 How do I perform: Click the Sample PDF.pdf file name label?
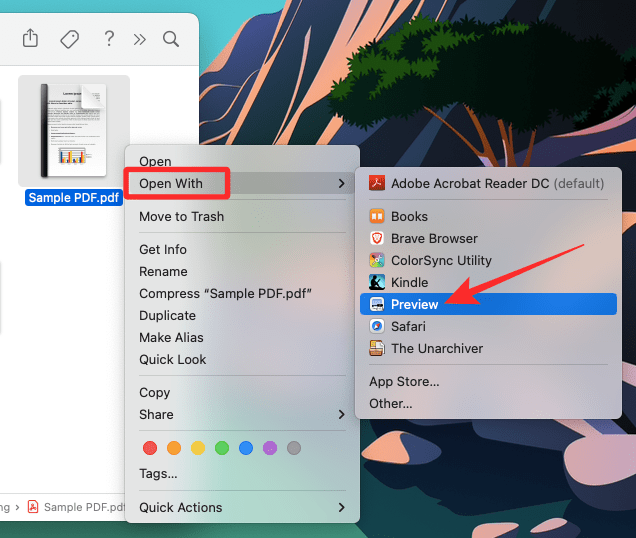point(74,198)
